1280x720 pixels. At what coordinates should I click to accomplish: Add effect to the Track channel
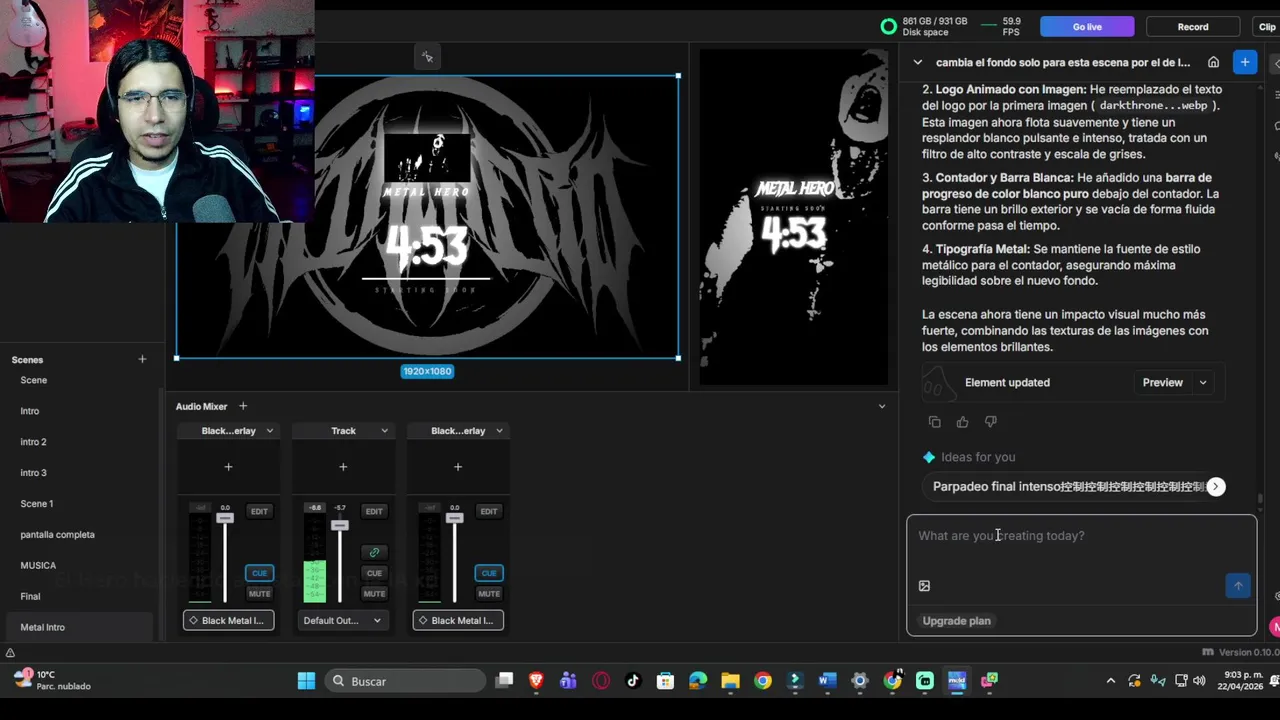click(343, 467)
